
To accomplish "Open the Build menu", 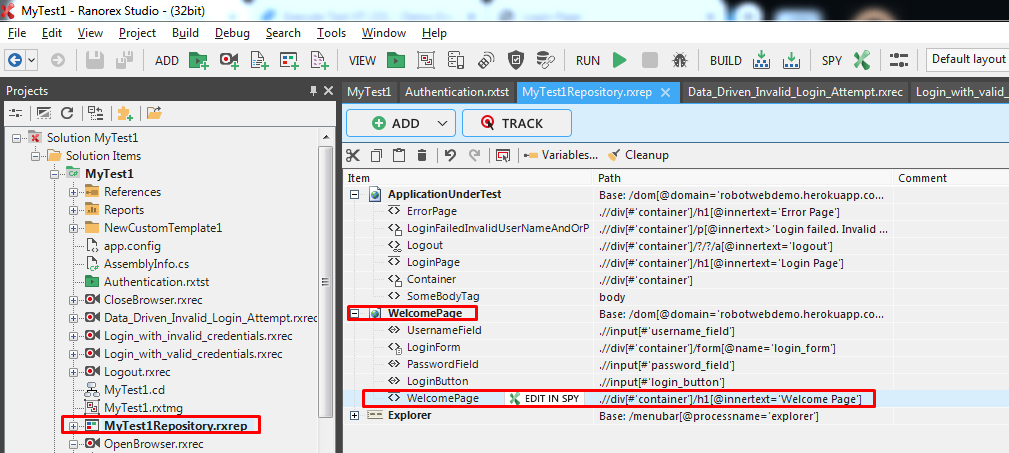I will 185,33.
